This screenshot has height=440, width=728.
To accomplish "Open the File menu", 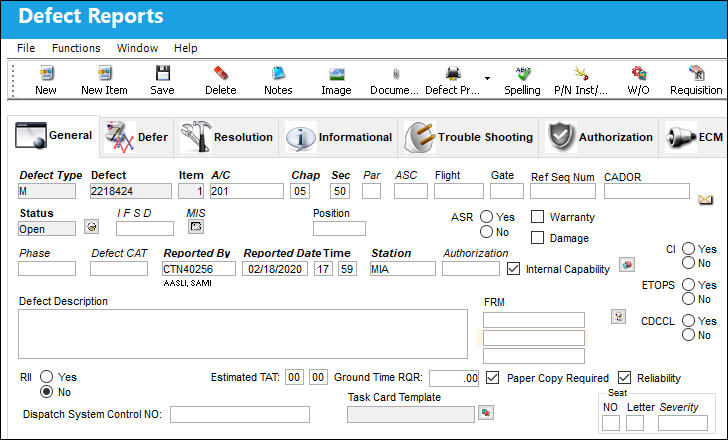I will [26, 48].
